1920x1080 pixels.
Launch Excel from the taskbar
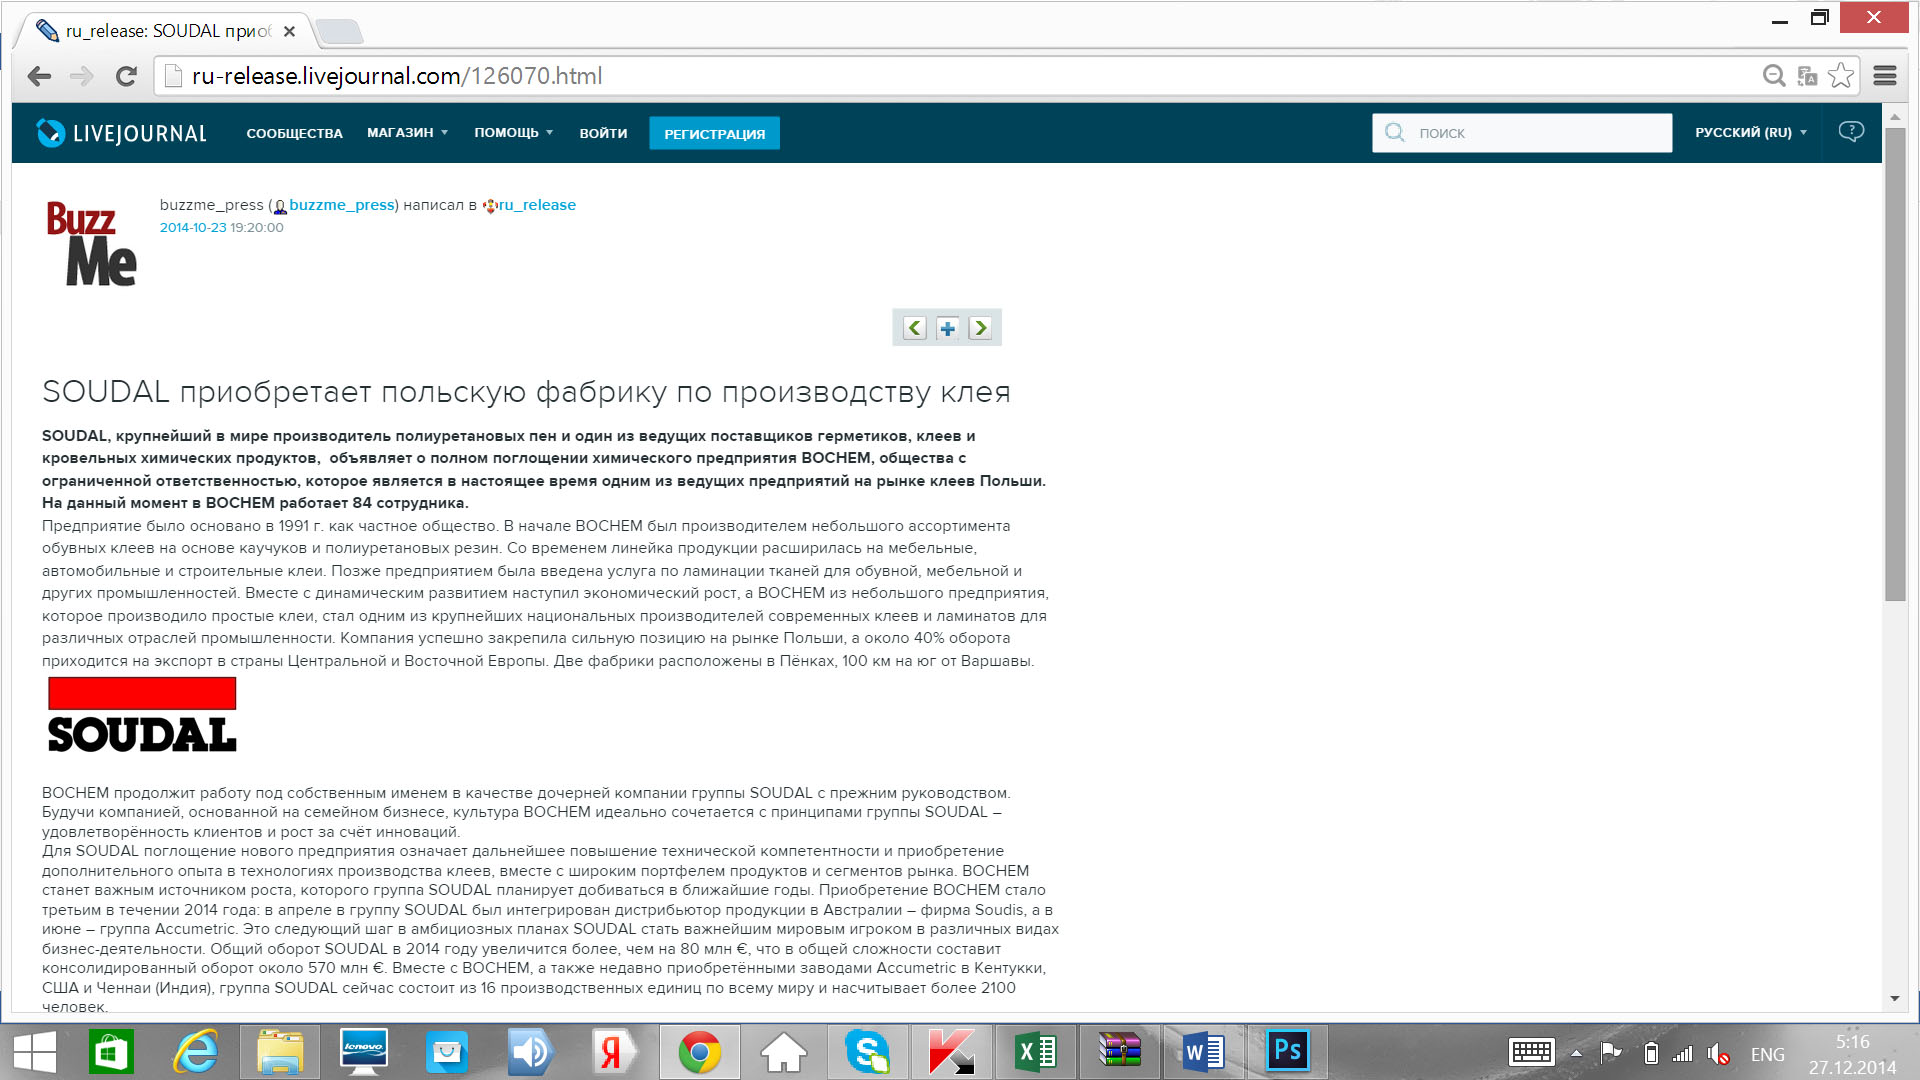click(1035, 1052)
